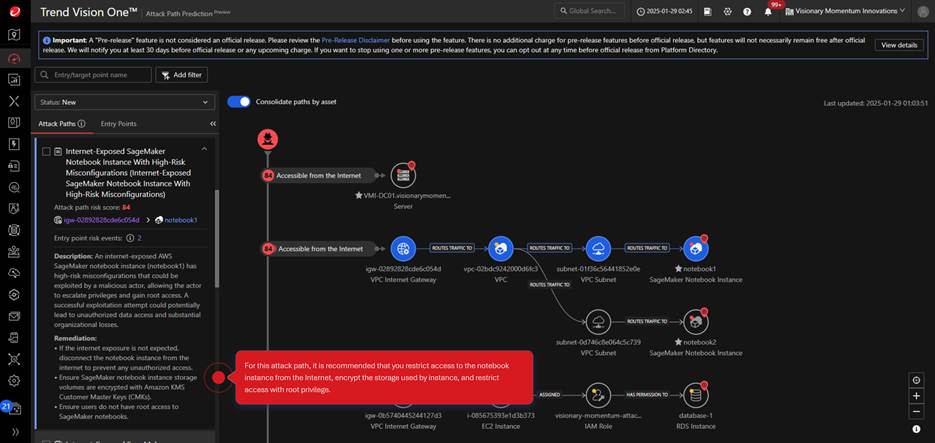Open the envelope email sidebar icon
This screenshot has height=443, width=935.
coord(14,316)
